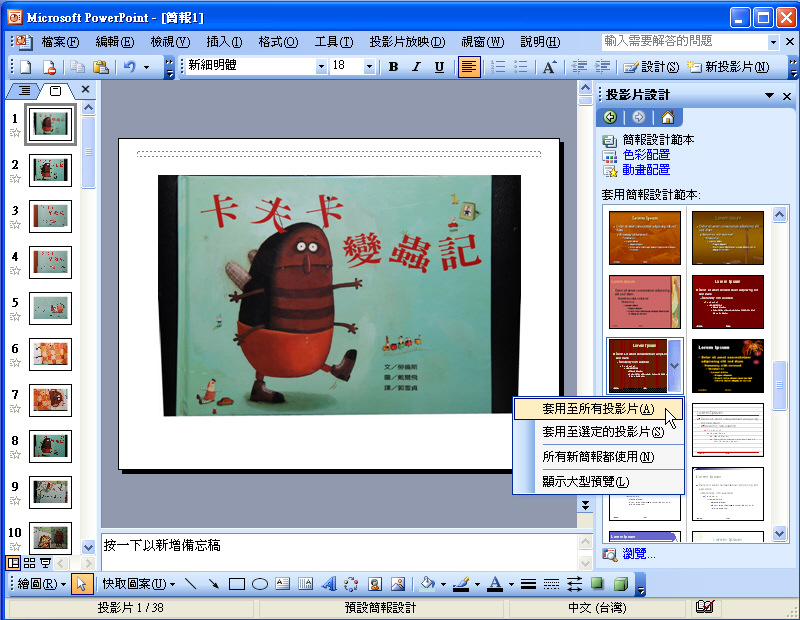800x620 pixels.
Task: Click the Browse link
Action: pyautogui.click(x=638, y=554)
